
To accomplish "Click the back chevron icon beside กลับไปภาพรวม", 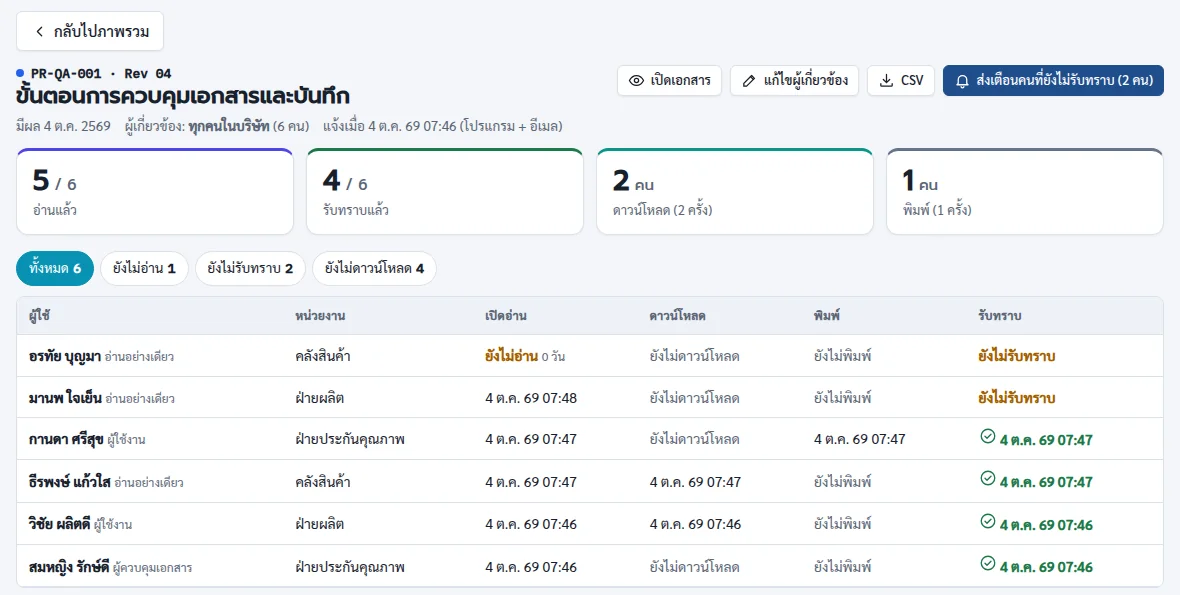I will pyautogui.click(x=39, y=32).
